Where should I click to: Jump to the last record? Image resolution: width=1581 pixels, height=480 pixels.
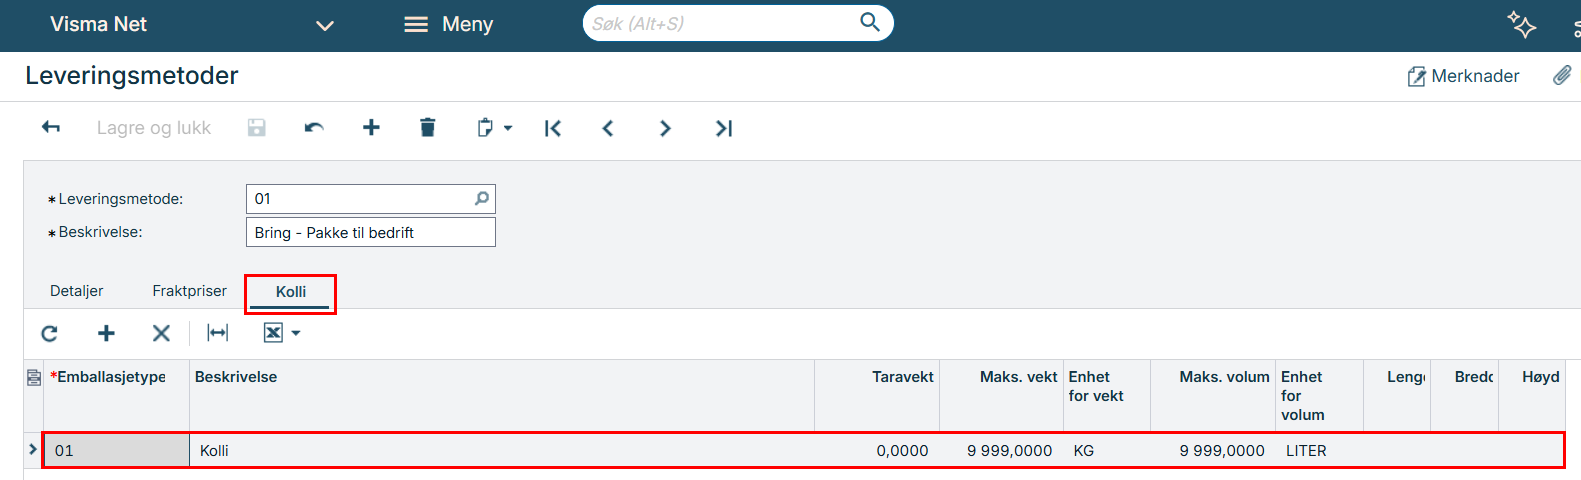click(x=724, y=128)
